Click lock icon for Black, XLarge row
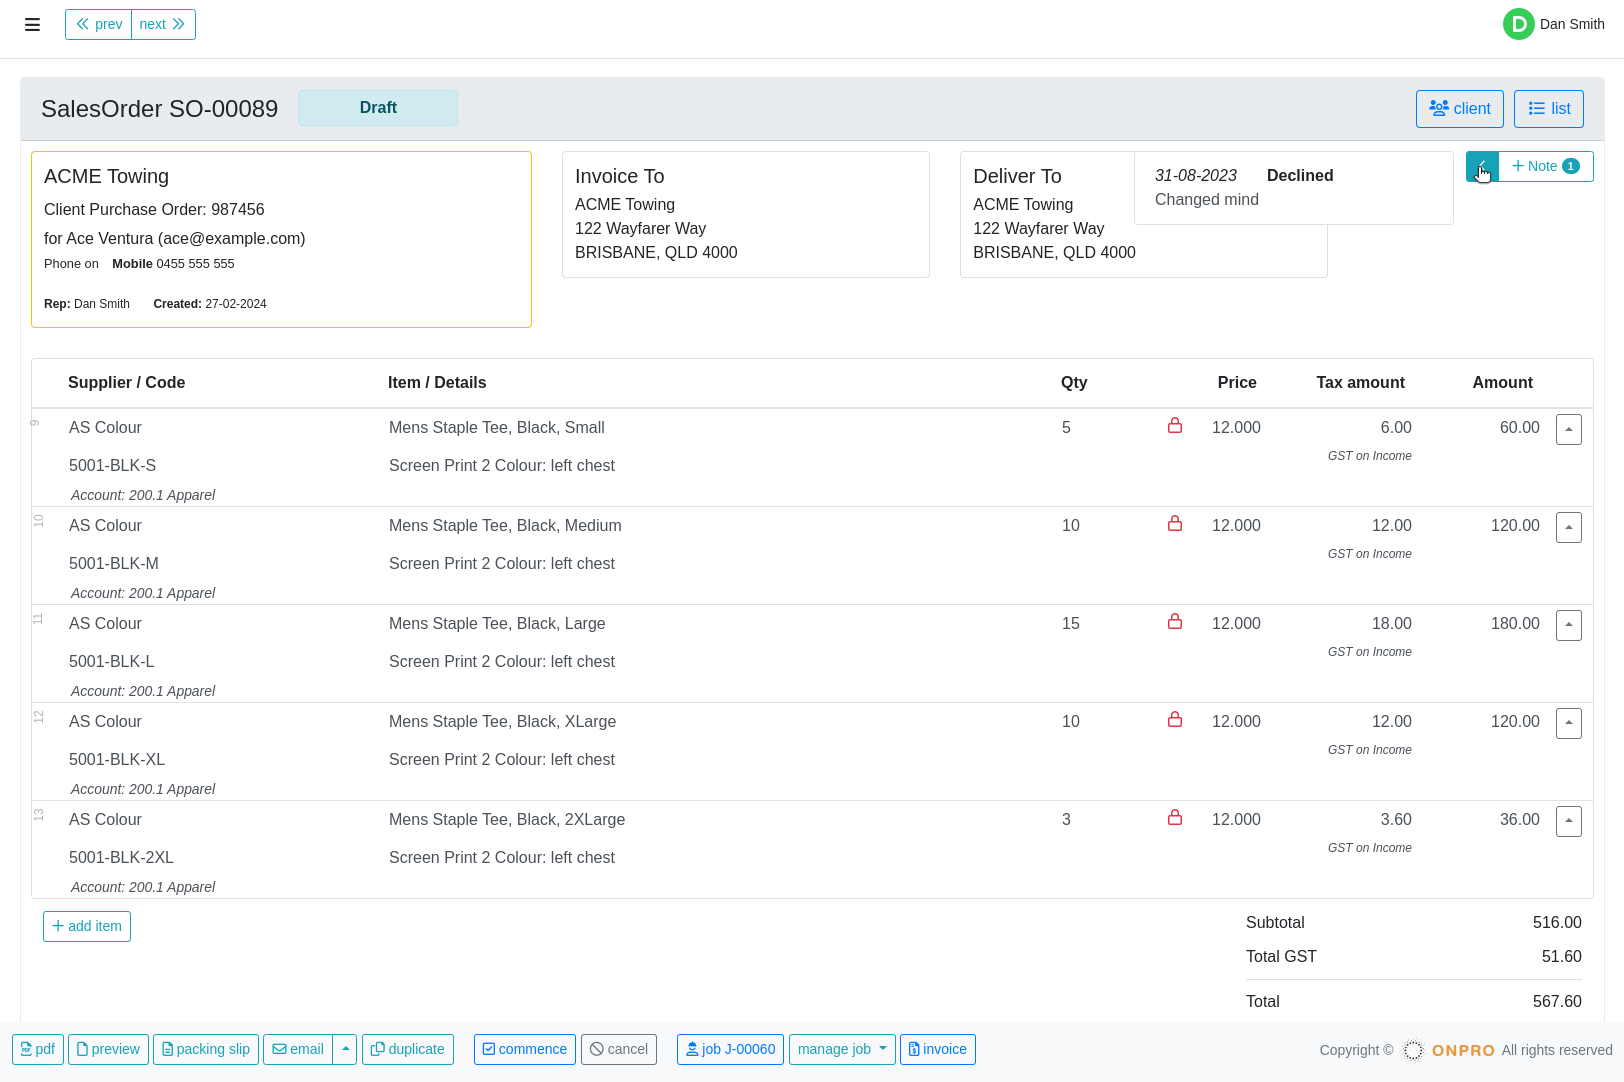The width and height of the screenshot is (1624, 1082). [x=1175, y=720]
